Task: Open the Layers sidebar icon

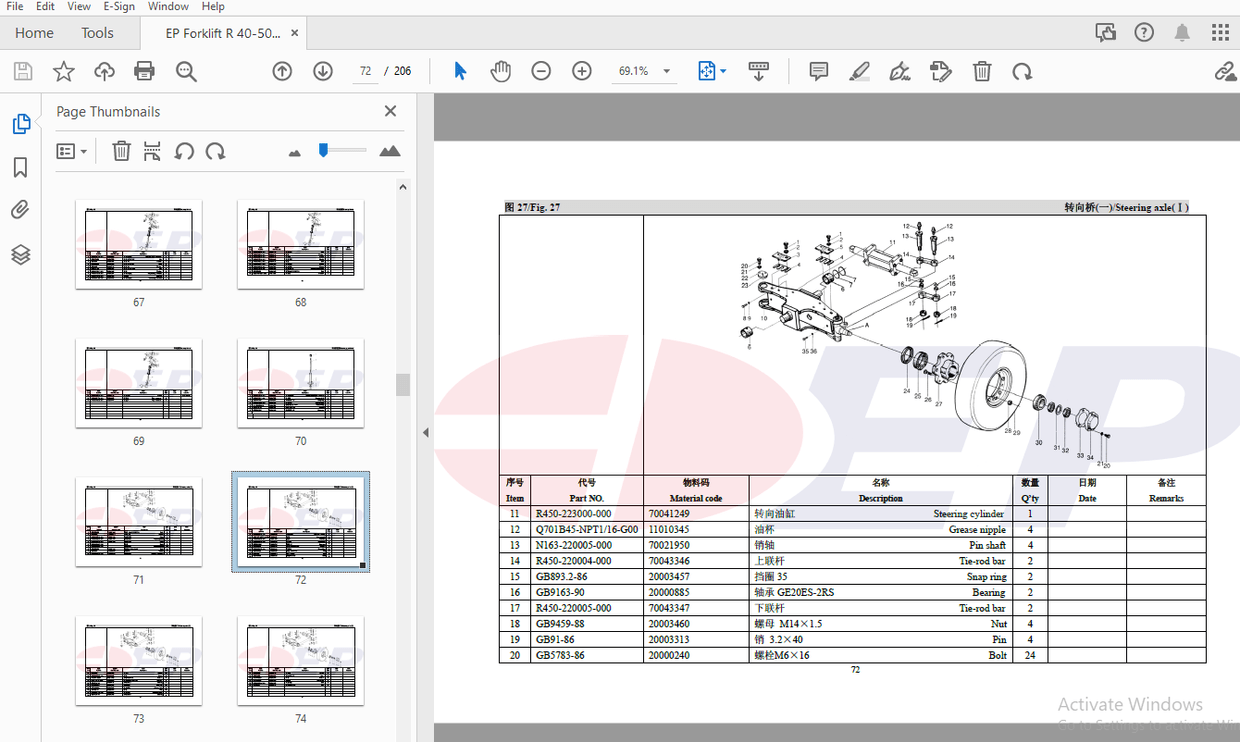Action: pos(21,254)
